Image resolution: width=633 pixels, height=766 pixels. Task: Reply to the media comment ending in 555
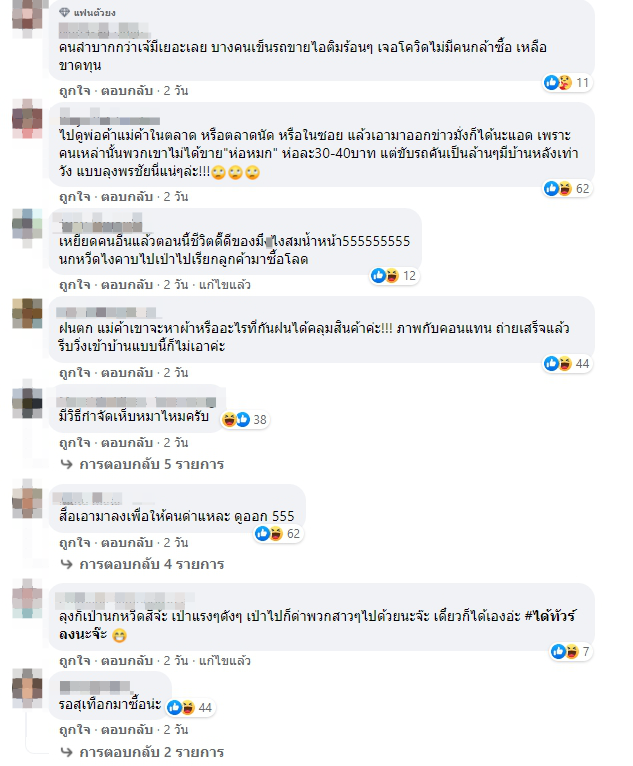point(127,543)
